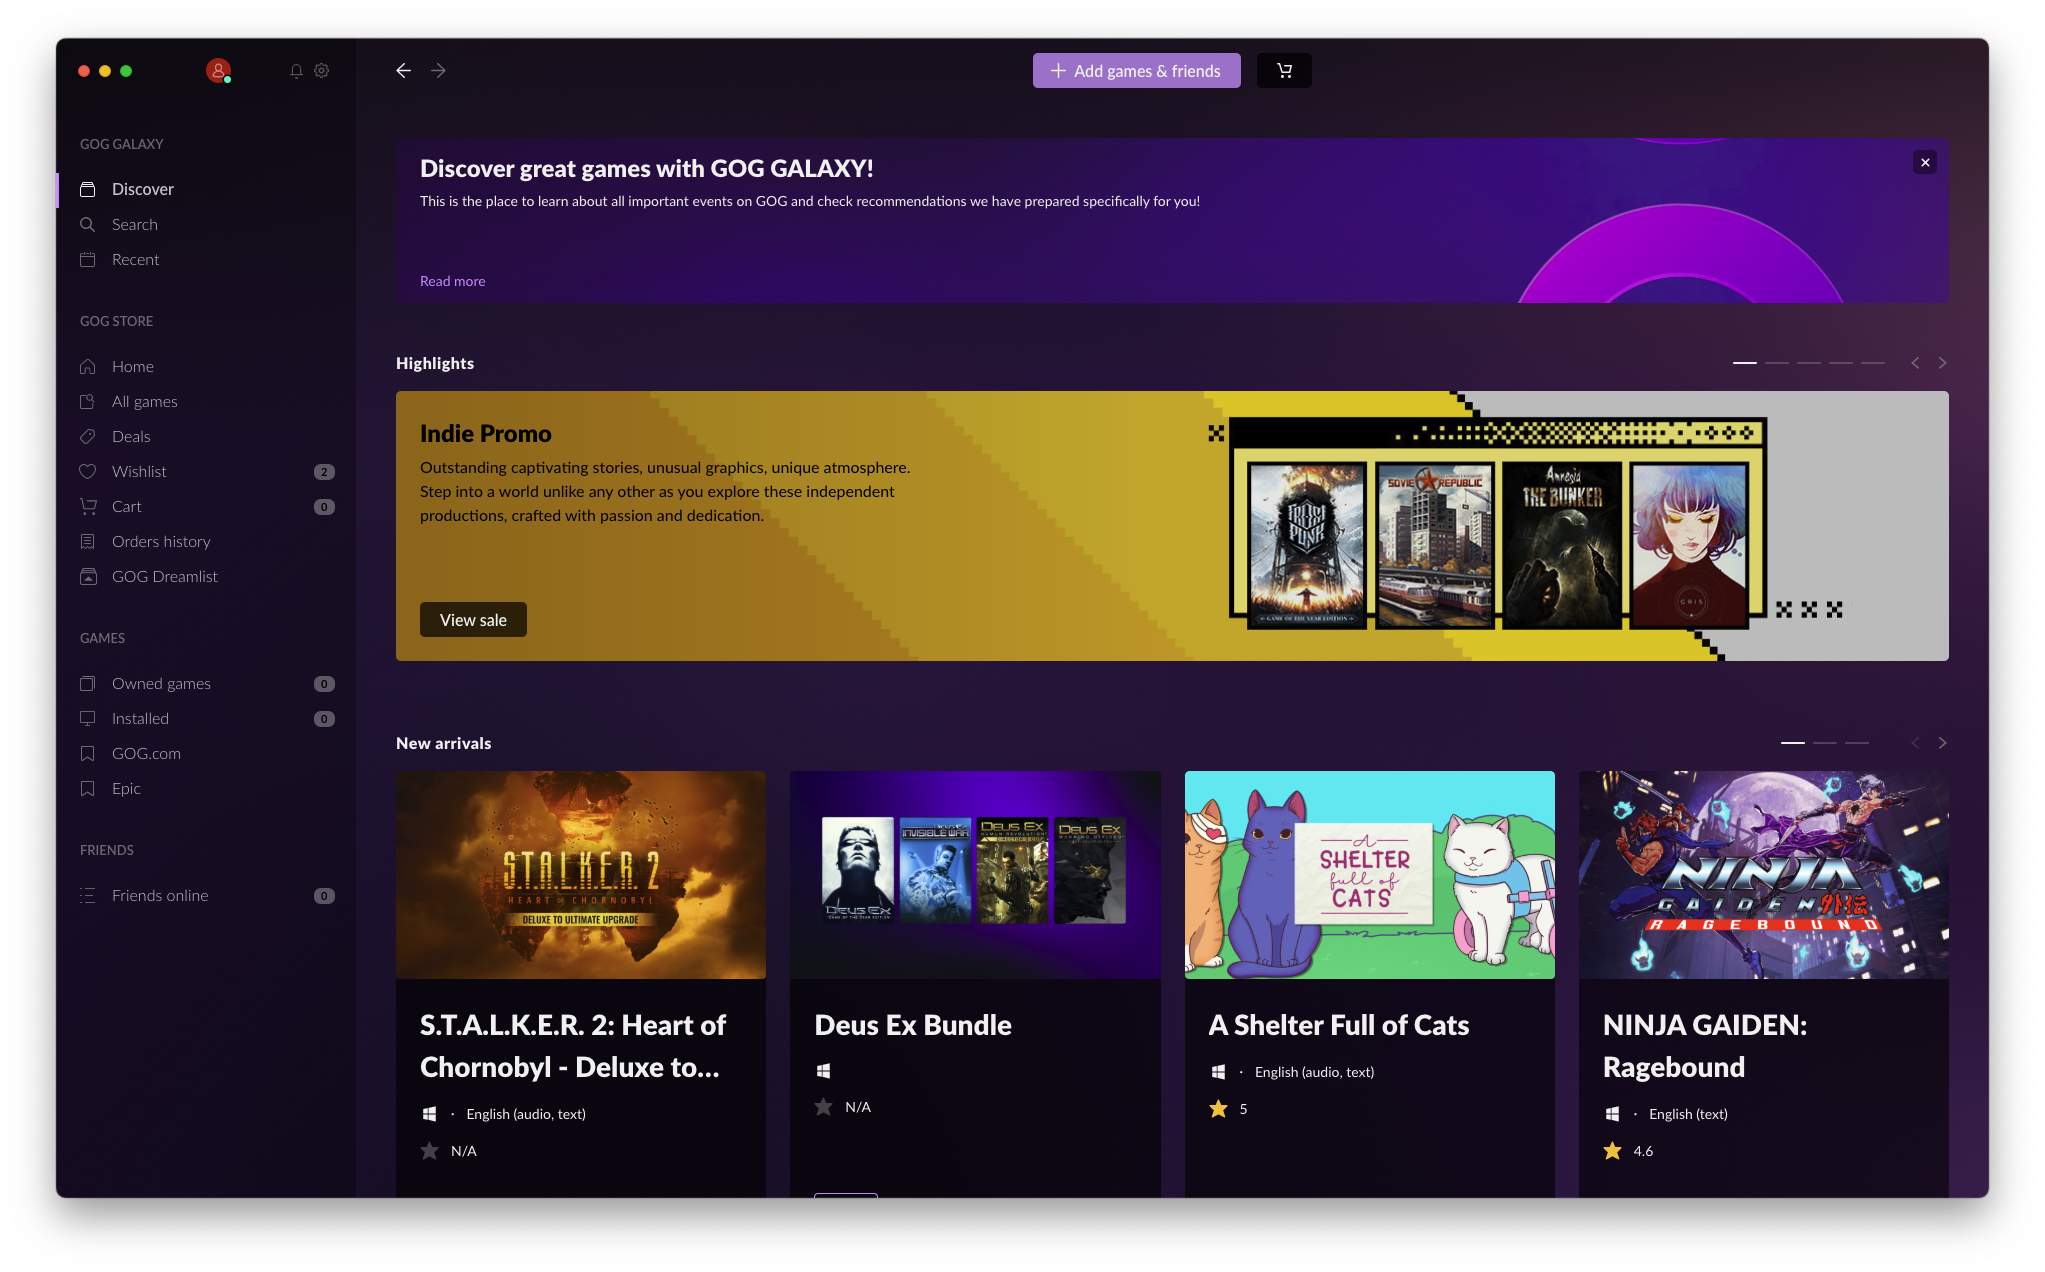
Task: Open A Shelter Full of Cats title
Action: coord(1338,1025)
